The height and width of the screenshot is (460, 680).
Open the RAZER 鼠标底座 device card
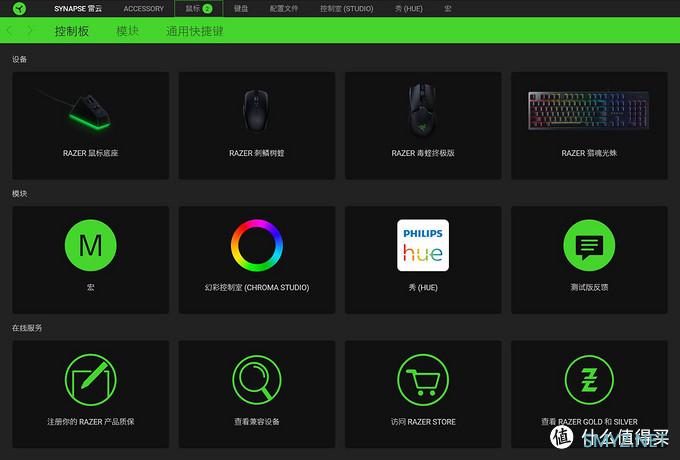pyautogui.click(x=91, y=126)
